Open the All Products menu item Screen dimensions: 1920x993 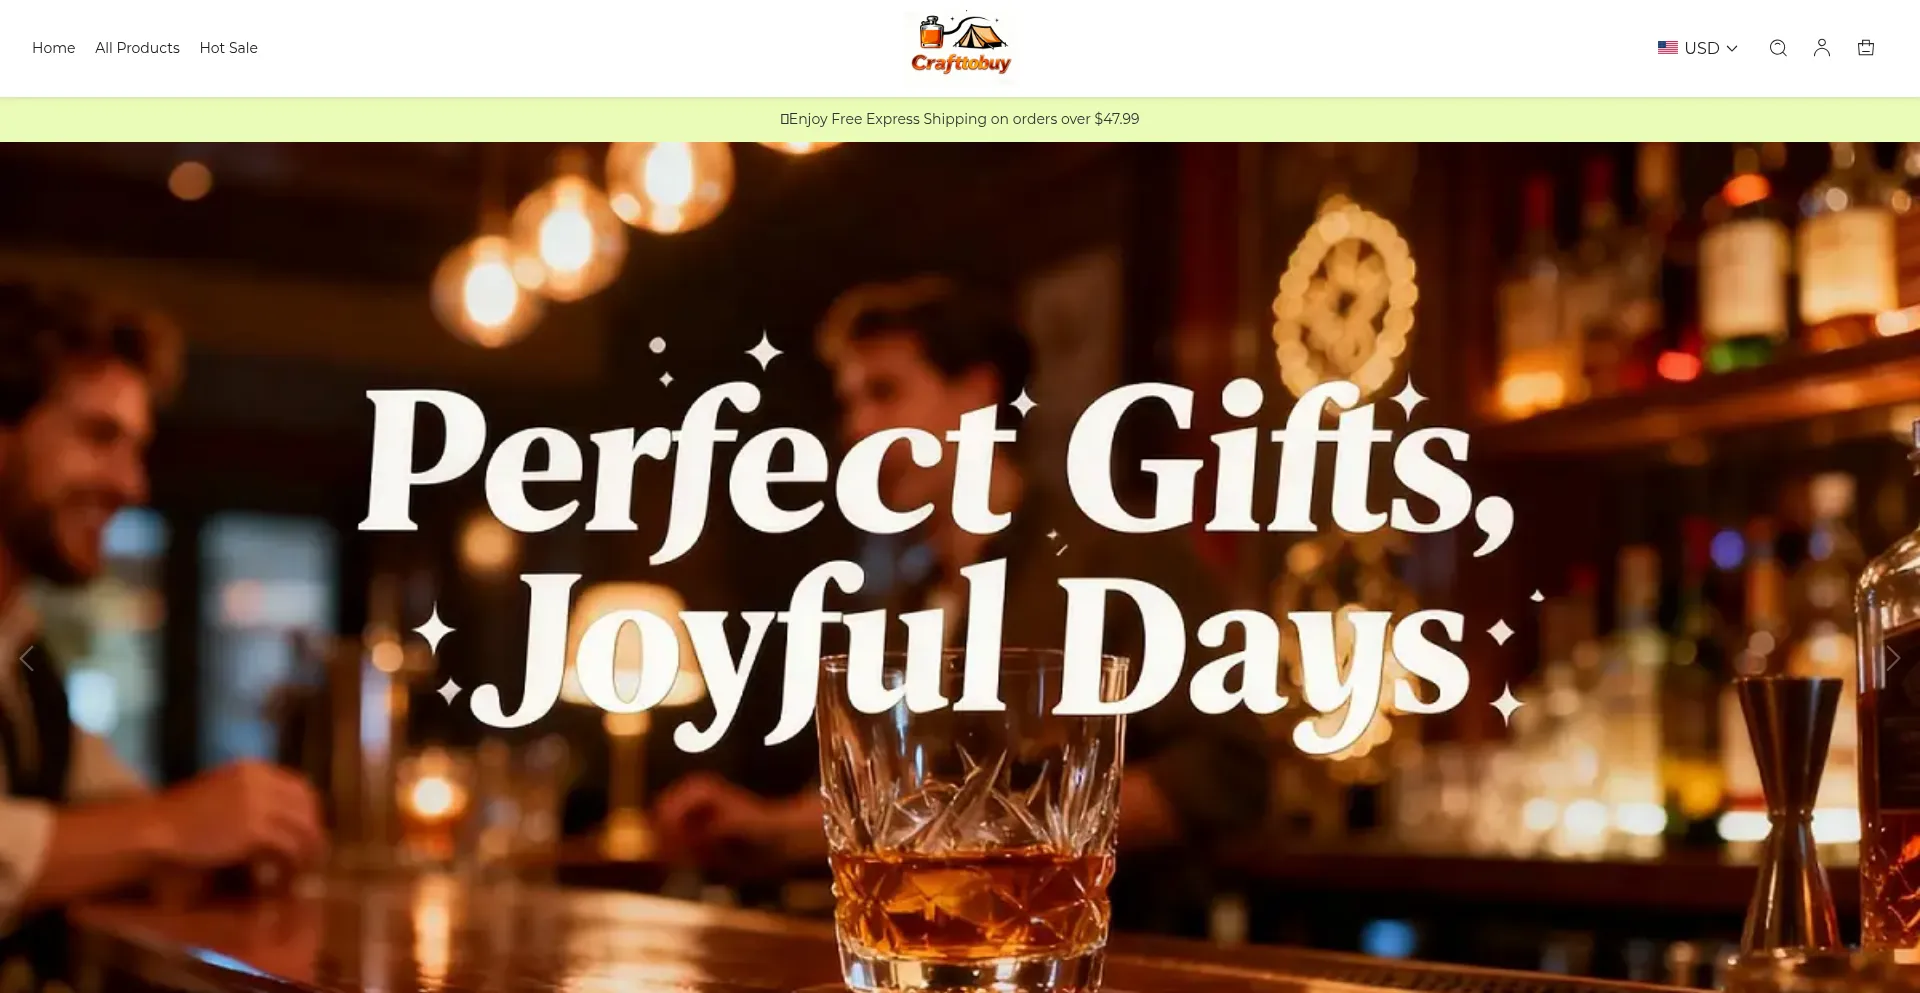click(x=137, y=48)
